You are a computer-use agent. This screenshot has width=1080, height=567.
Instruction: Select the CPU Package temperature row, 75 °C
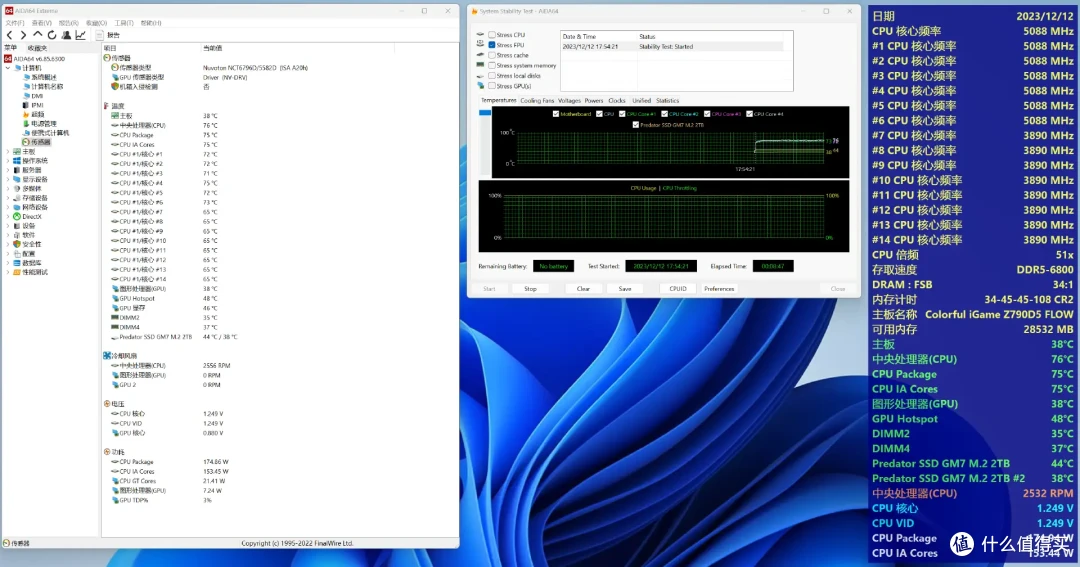click(x=164, y=135)
